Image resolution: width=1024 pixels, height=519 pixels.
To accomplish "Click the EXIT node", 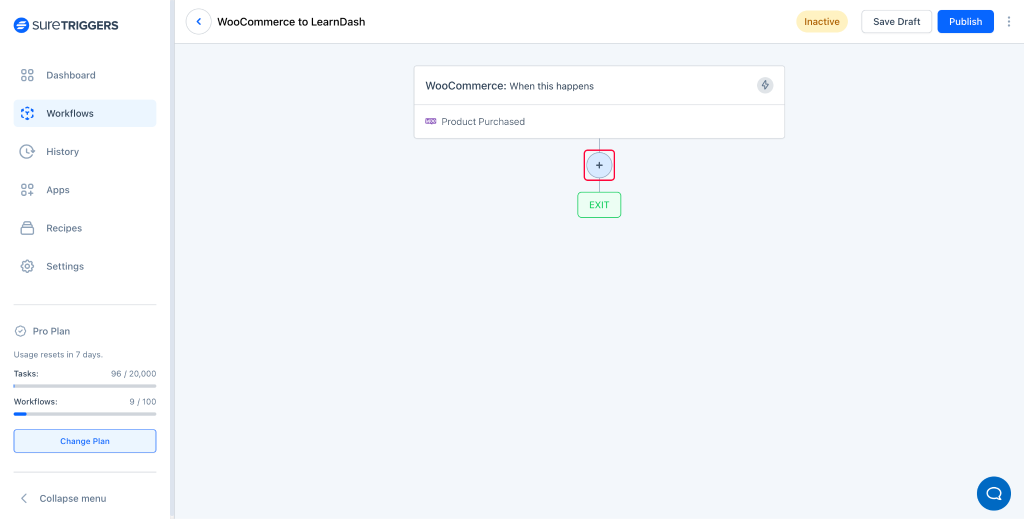I will (x=599, y=205).
